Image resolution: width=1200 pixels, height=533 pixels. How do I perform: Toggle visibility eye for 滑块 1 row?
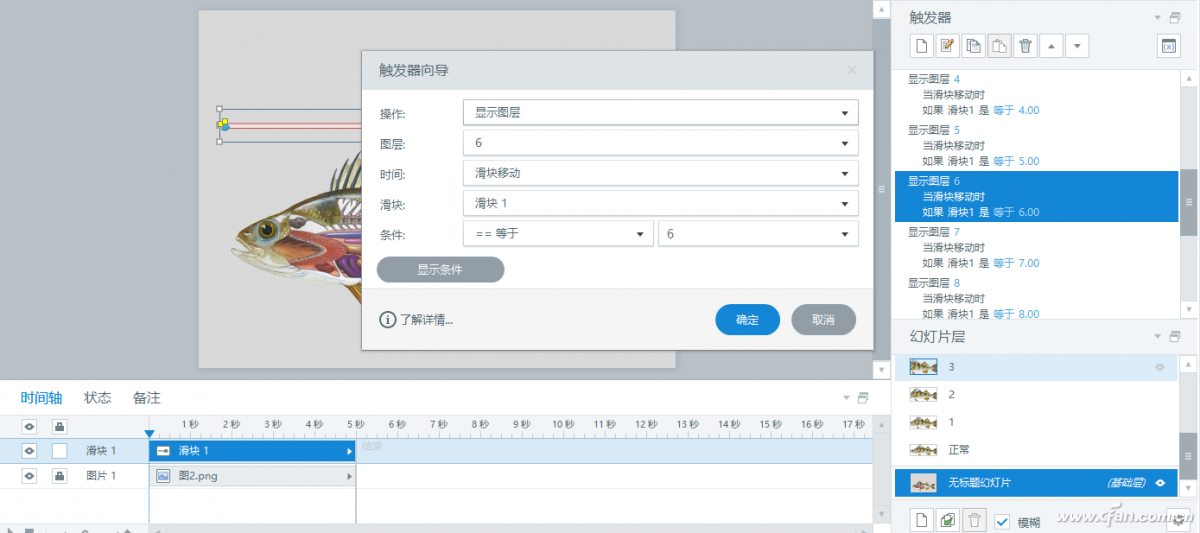29,451
